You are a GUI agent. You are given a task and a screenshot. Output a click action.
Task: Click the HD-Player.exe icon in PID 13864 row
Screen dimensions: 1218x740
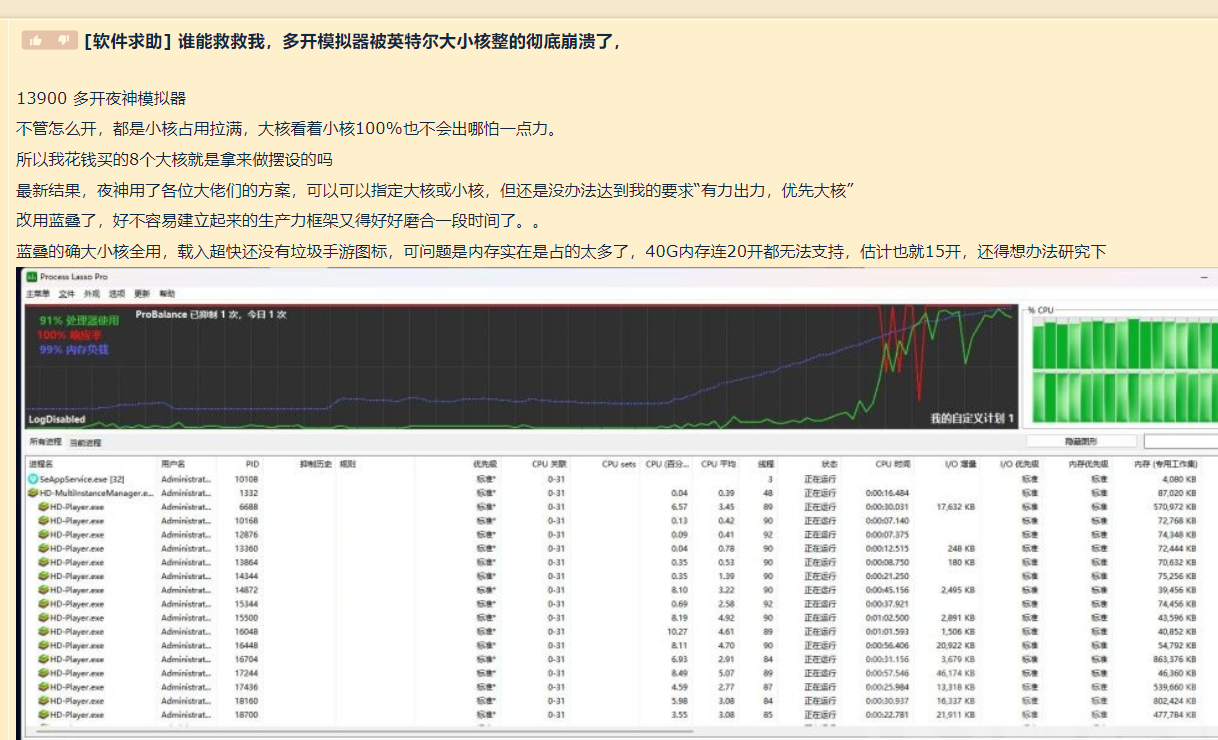tap(44, 563)
